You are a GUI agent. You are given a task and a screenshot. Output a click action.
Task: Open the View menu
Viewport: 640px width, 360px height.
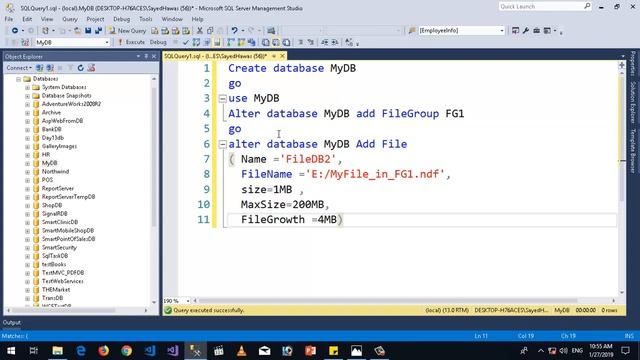click(47, 19)
